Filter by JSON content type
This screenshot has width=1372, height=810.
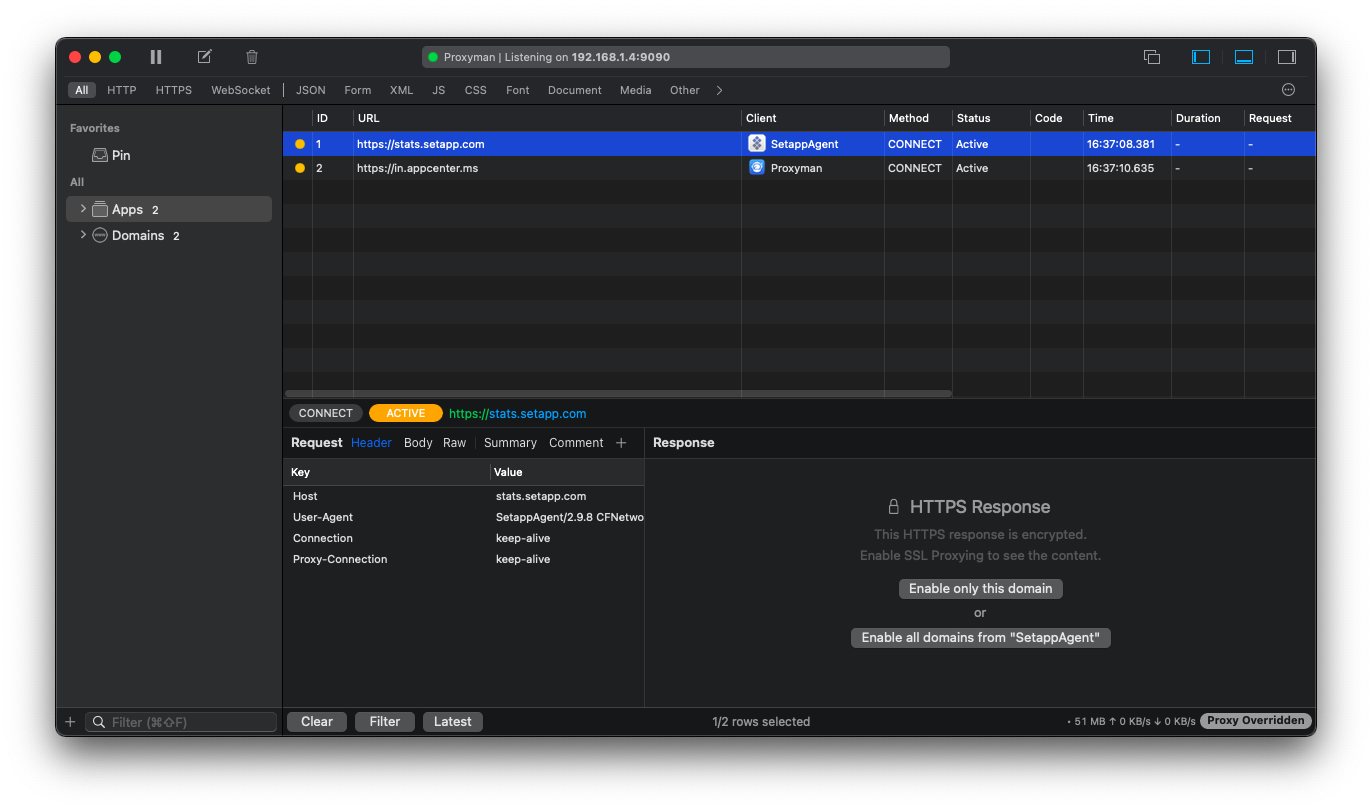(x=311, y=90)
